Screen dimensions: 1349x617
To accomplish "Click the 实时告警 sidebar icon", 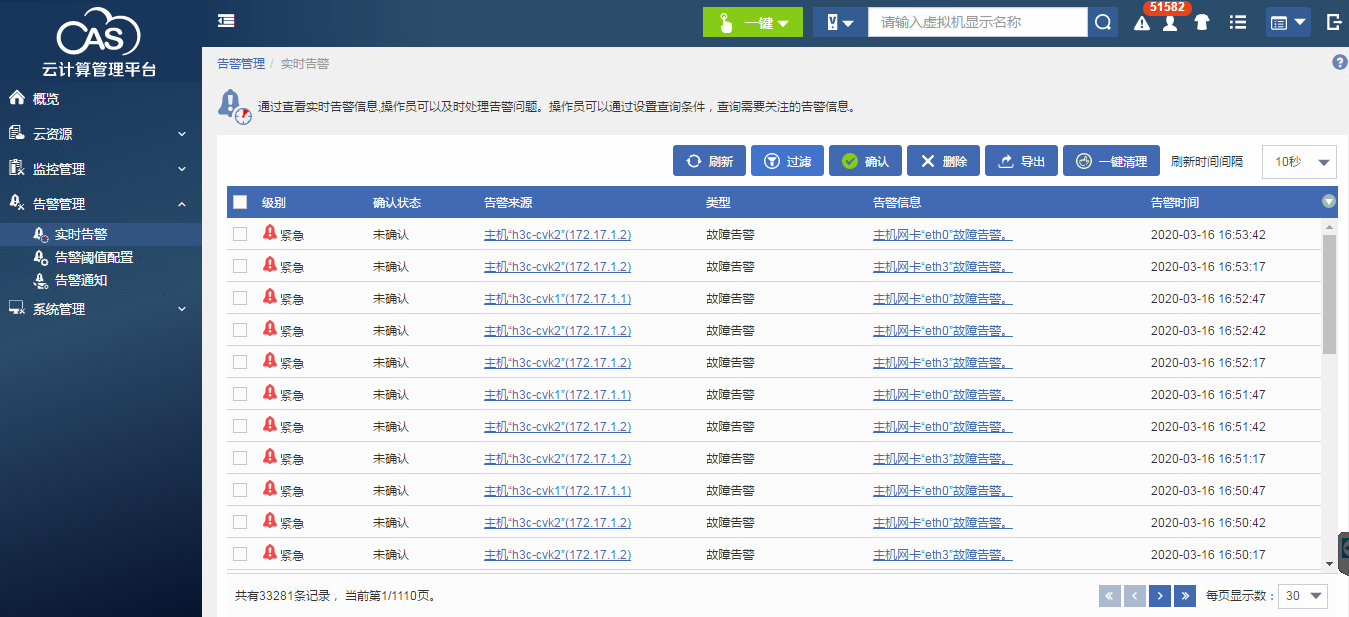I will [x=41, y=234].
